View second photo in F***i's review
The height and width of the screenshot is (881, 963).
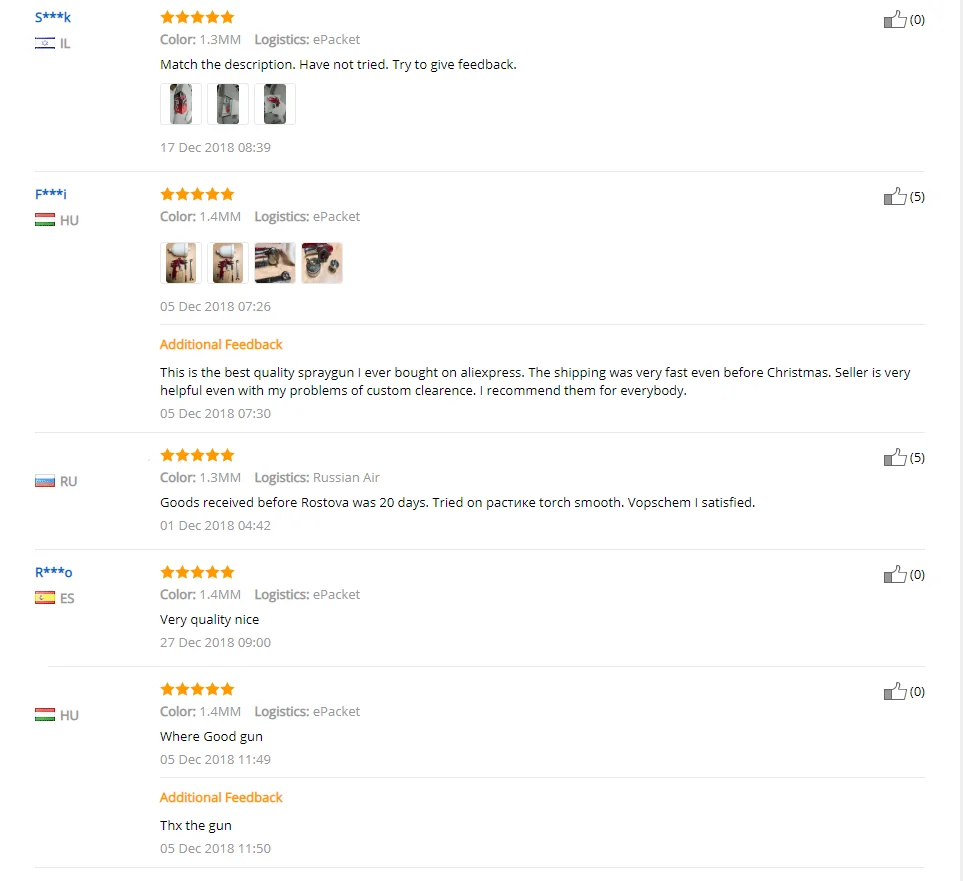(x=228, y=263)
